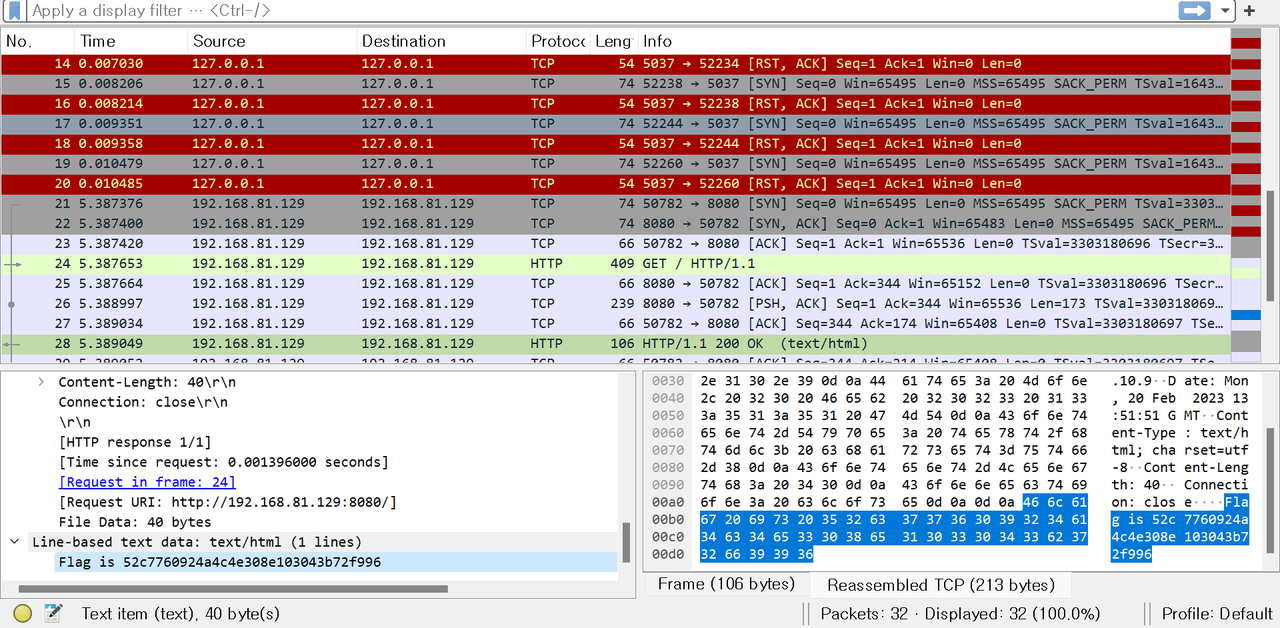Viewport: 1280px width, 628px height.
Task: Add a filter button with plus icon
Action: coord(1250,11)
